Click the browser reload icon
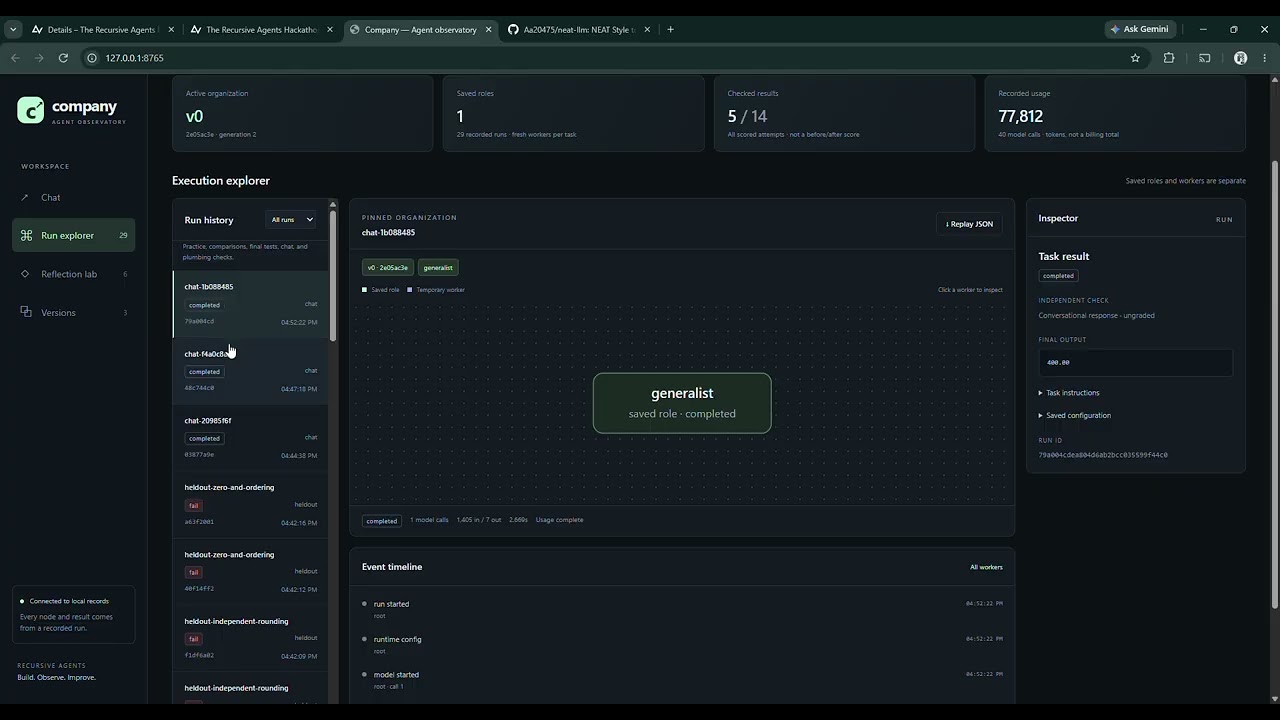The height and width of the screenshot is (720, 1280). (63, 58)
